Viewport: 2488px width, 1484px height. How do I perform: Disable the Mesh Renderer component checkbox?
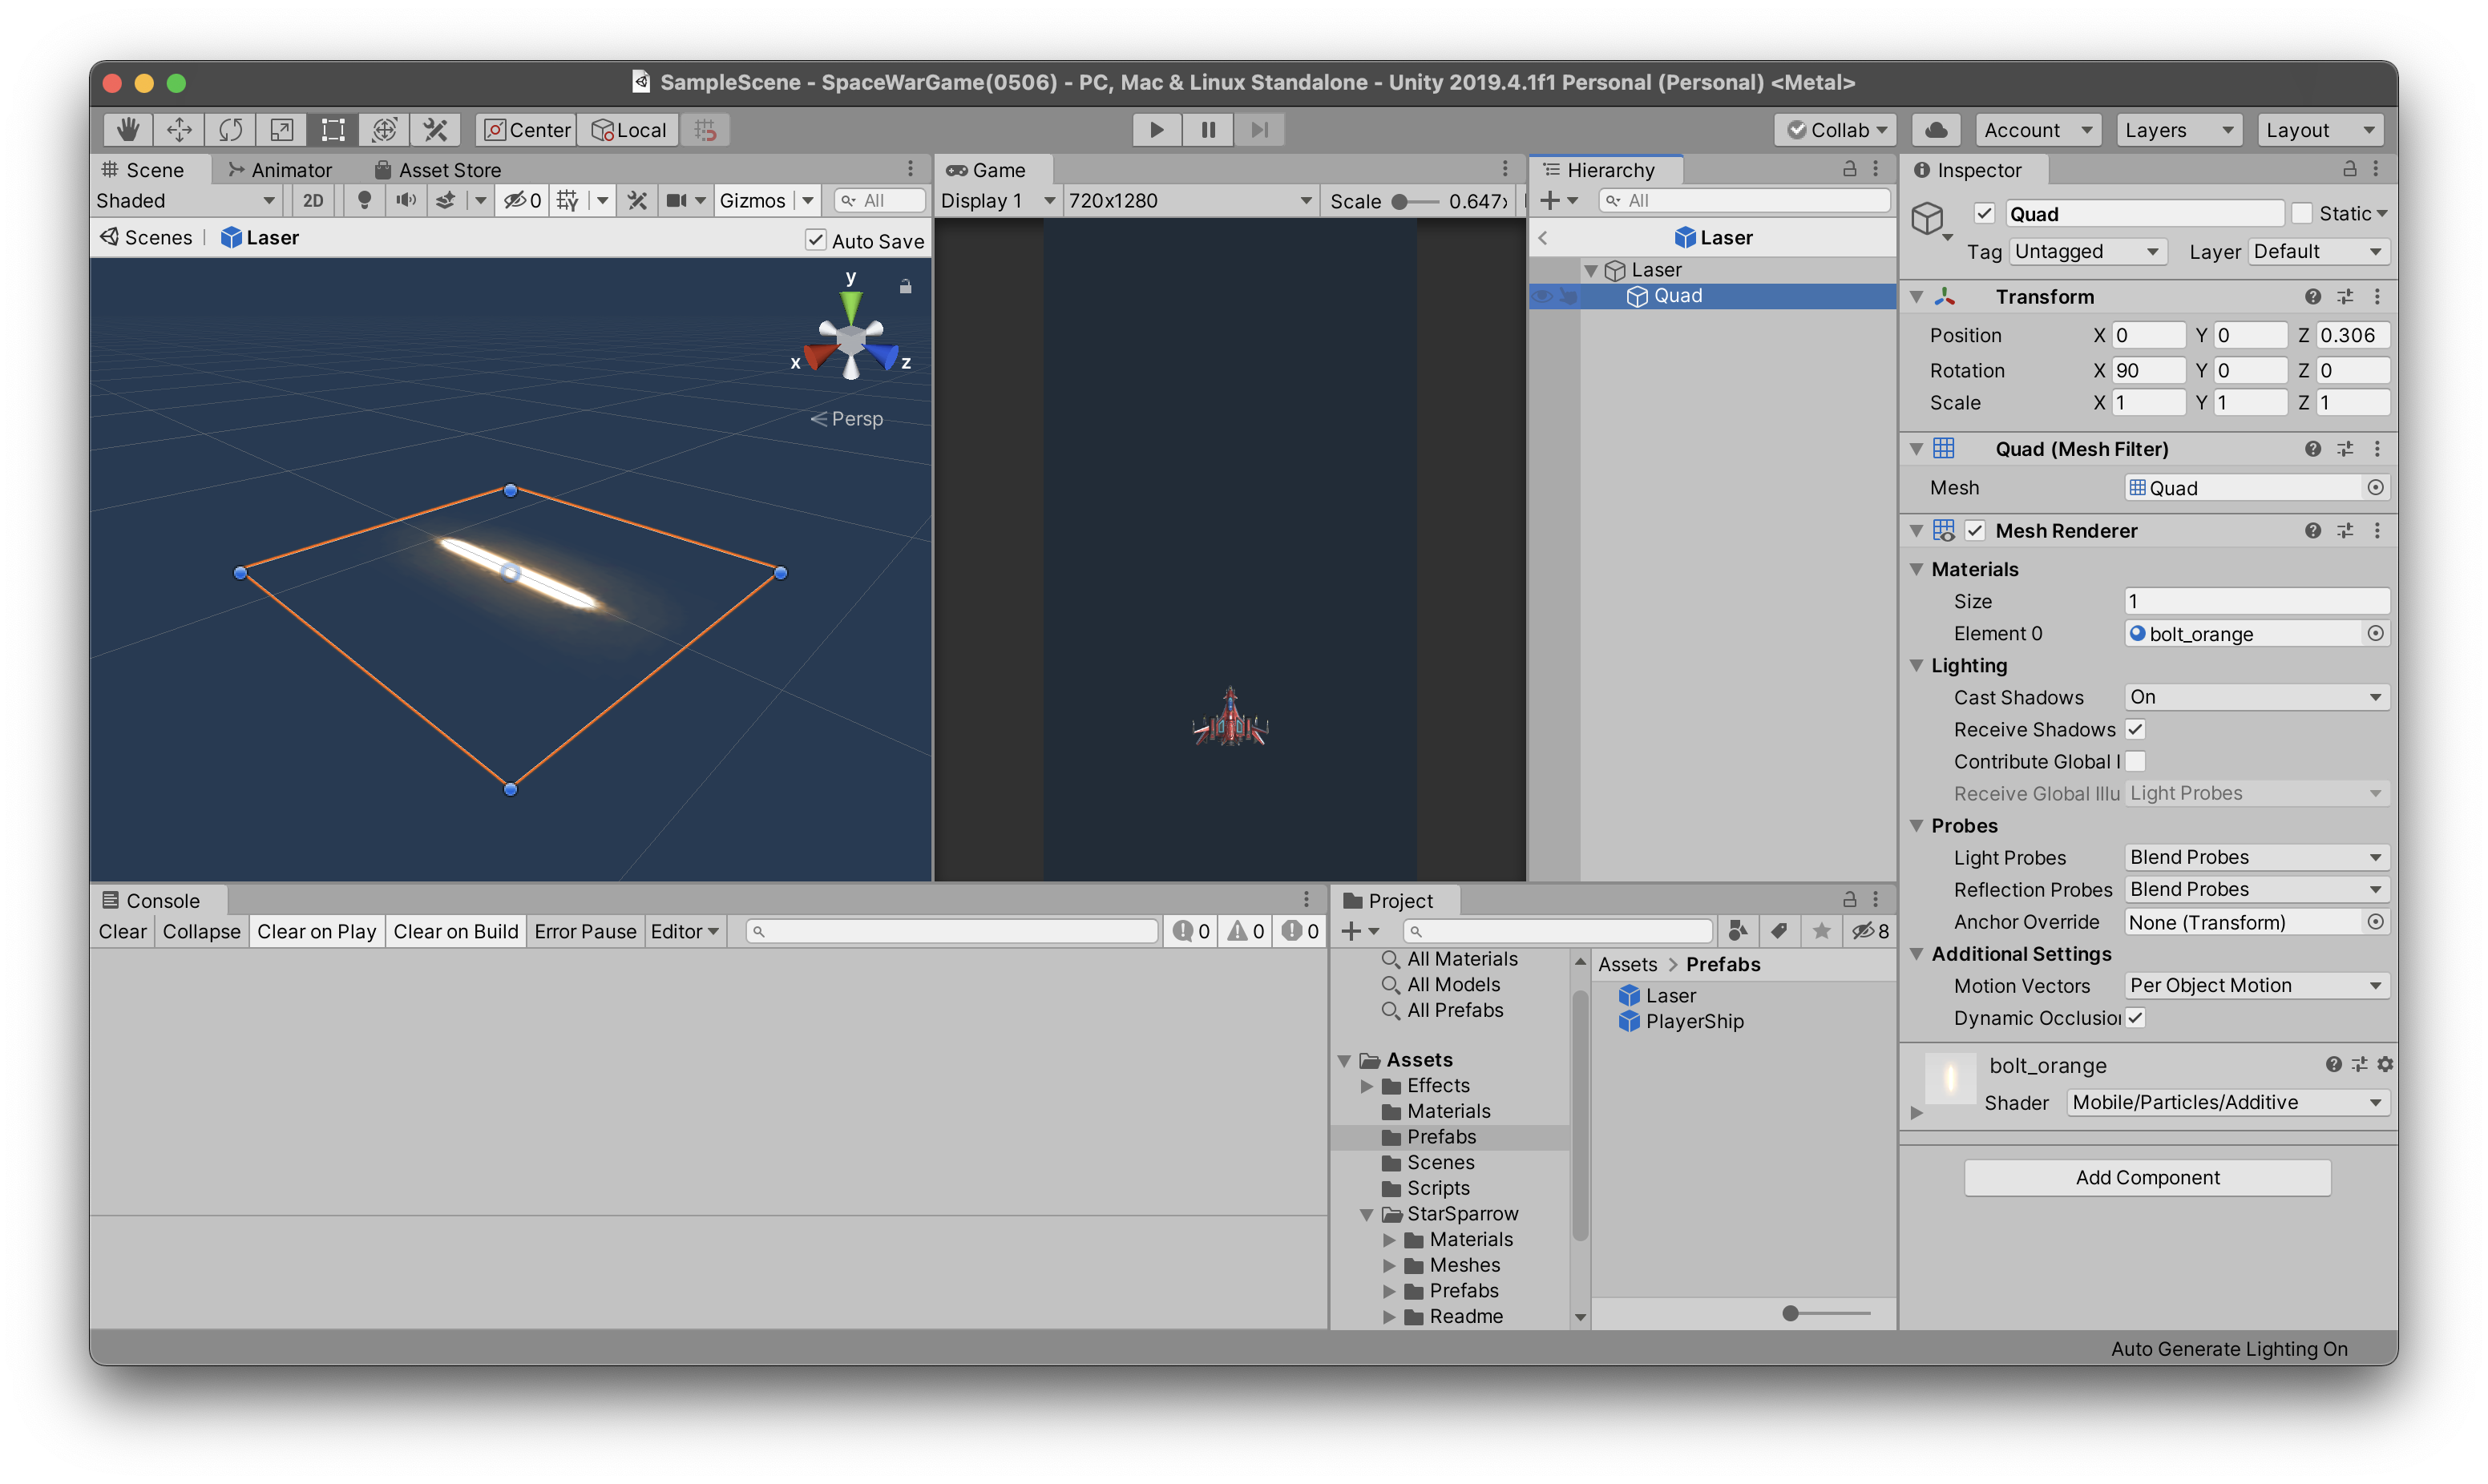[1975, 531]
